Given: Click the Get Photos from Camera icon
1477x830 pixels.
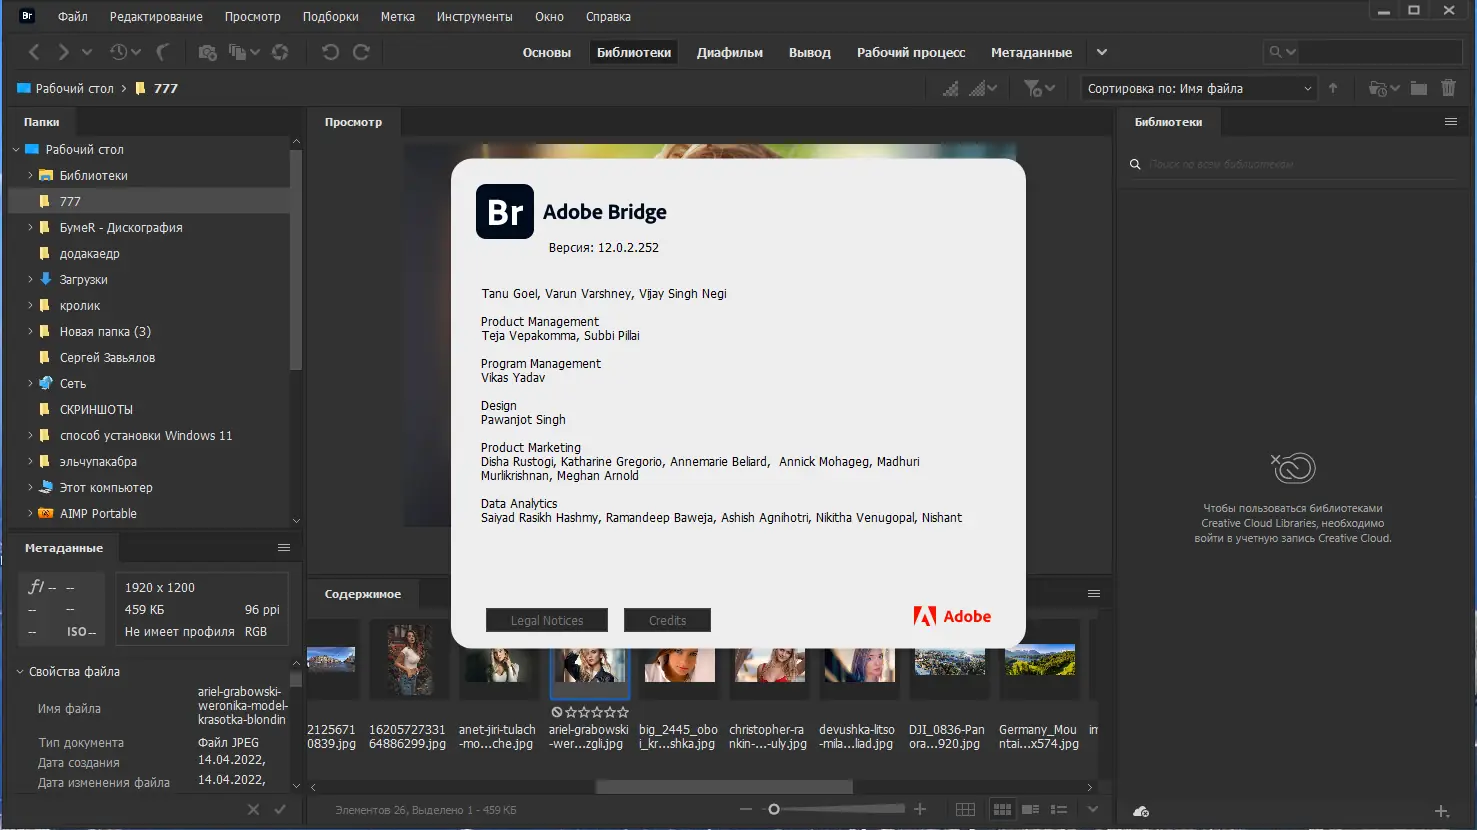Looking at the screenshot, I should tap(207, 52).
